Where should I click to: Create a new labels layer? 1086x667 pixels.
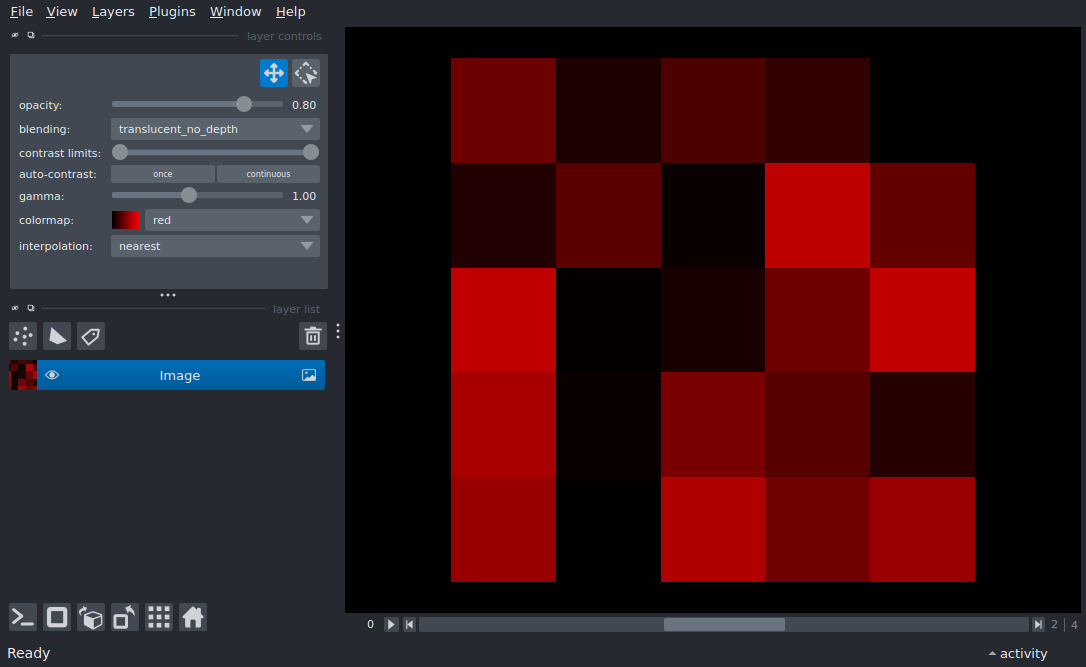point(91,336)
